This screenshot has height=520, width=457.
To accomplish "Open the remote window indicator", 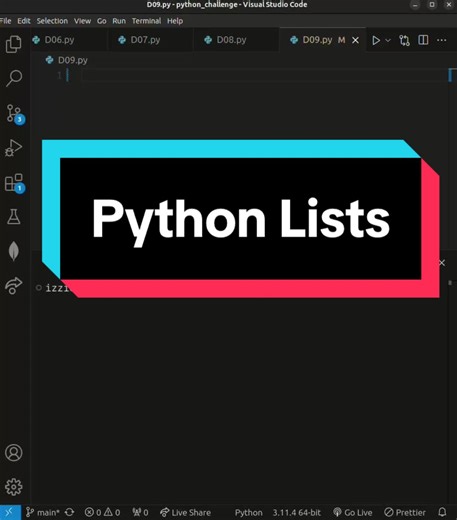I will tap(9, 512).
